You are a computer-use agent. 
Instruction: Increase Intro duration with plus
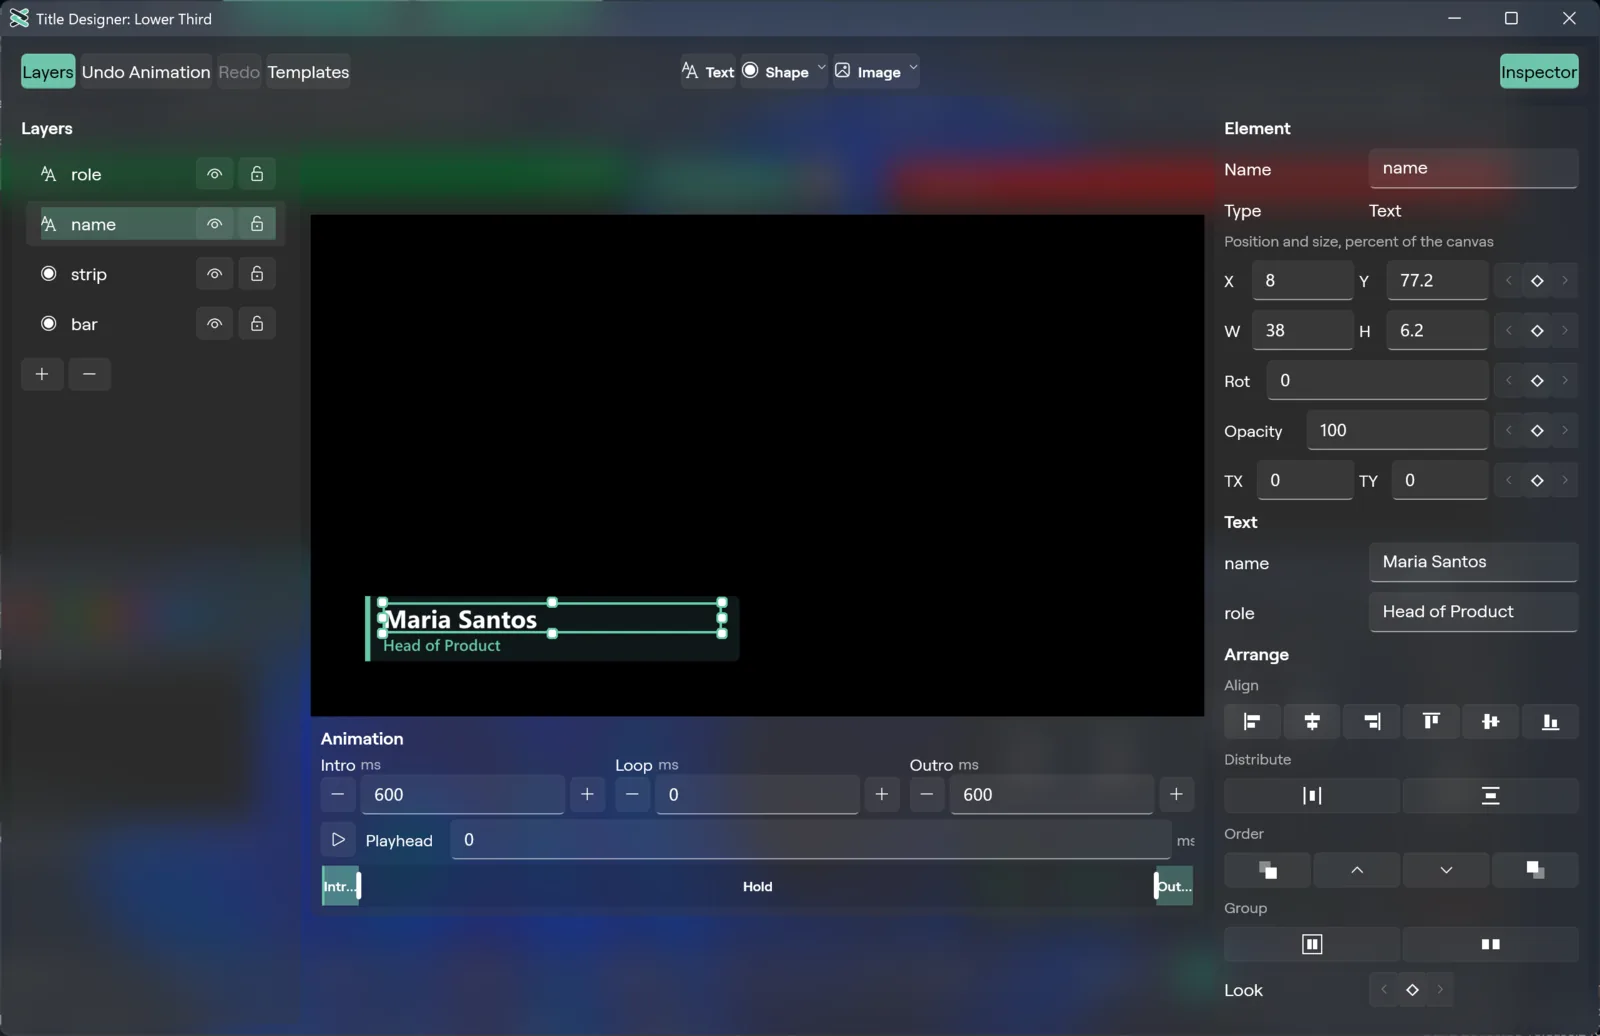pos(587,795)
